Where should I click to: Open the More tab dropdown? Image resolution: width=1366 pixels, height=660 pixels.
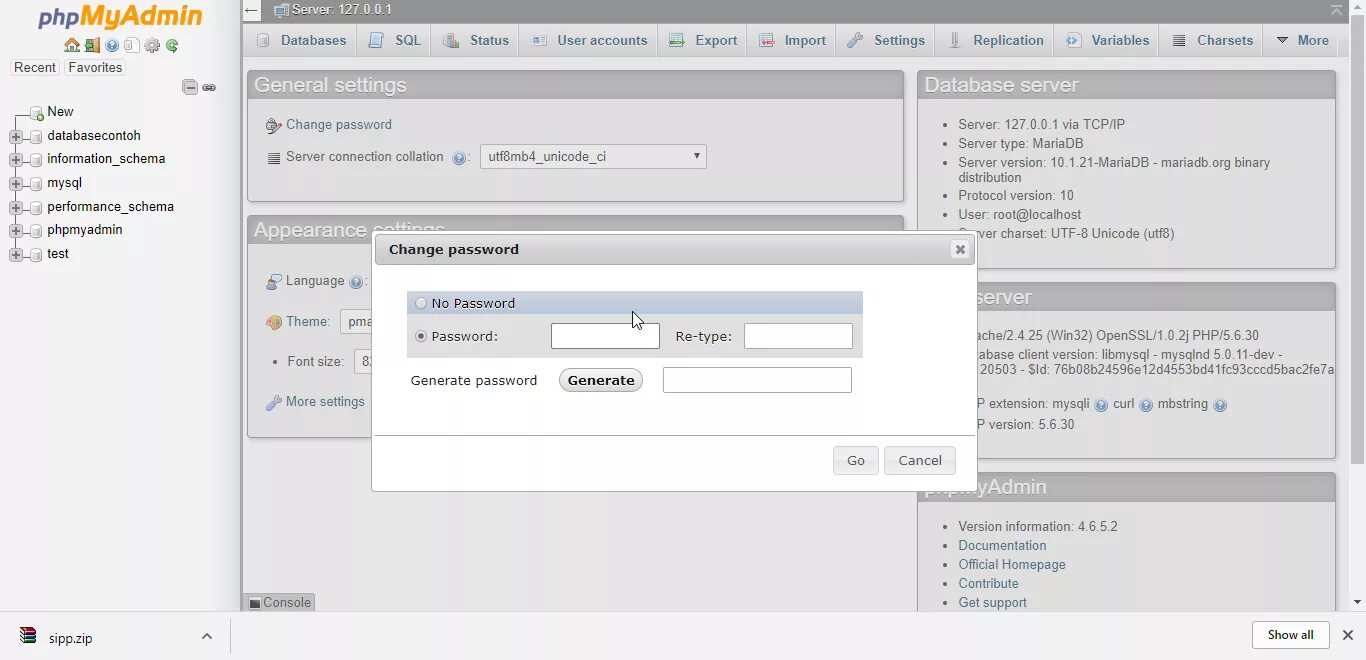coord(1302,41)
